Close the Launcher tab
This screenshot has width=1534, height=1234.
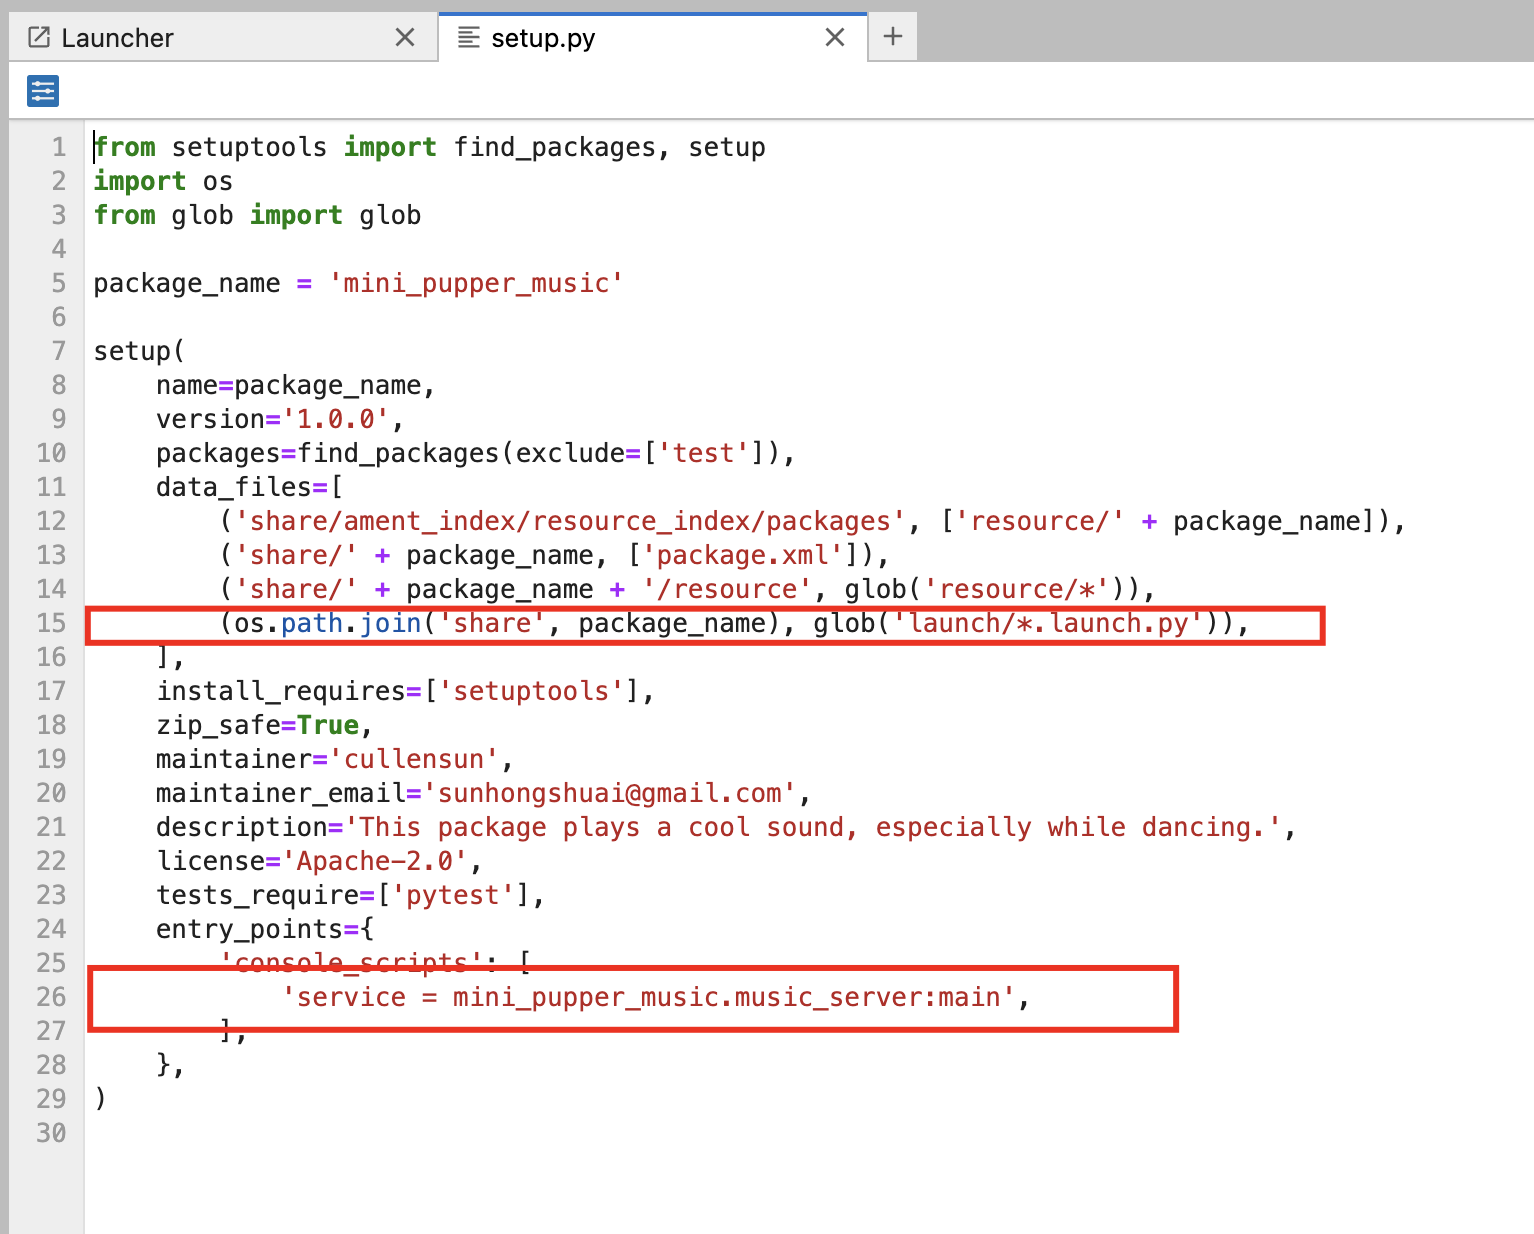[405, 38]
